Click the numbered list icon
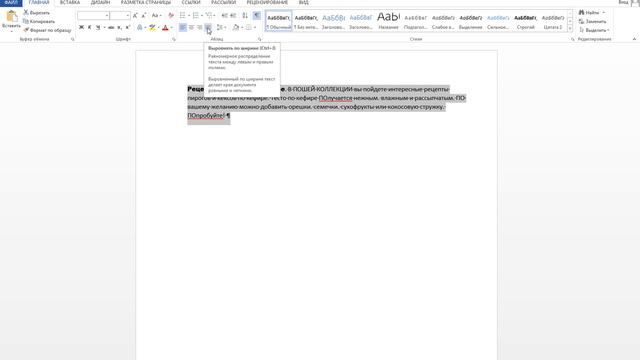The image size is (640, 360). click(x=196, y=16)
